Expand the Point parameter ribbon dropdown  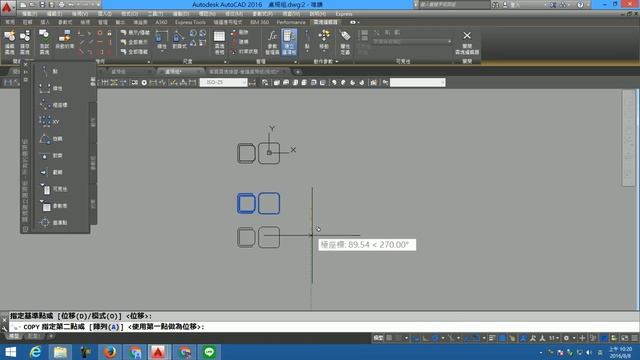(x=307, y=52)
